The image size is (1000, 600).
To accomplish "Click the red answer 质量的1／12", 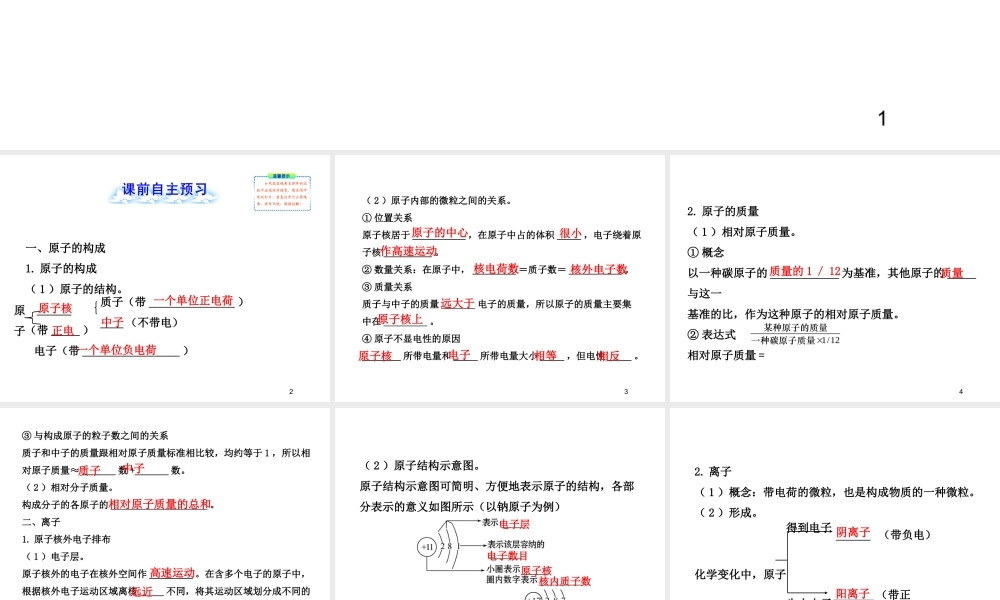I will click(805, 272).
